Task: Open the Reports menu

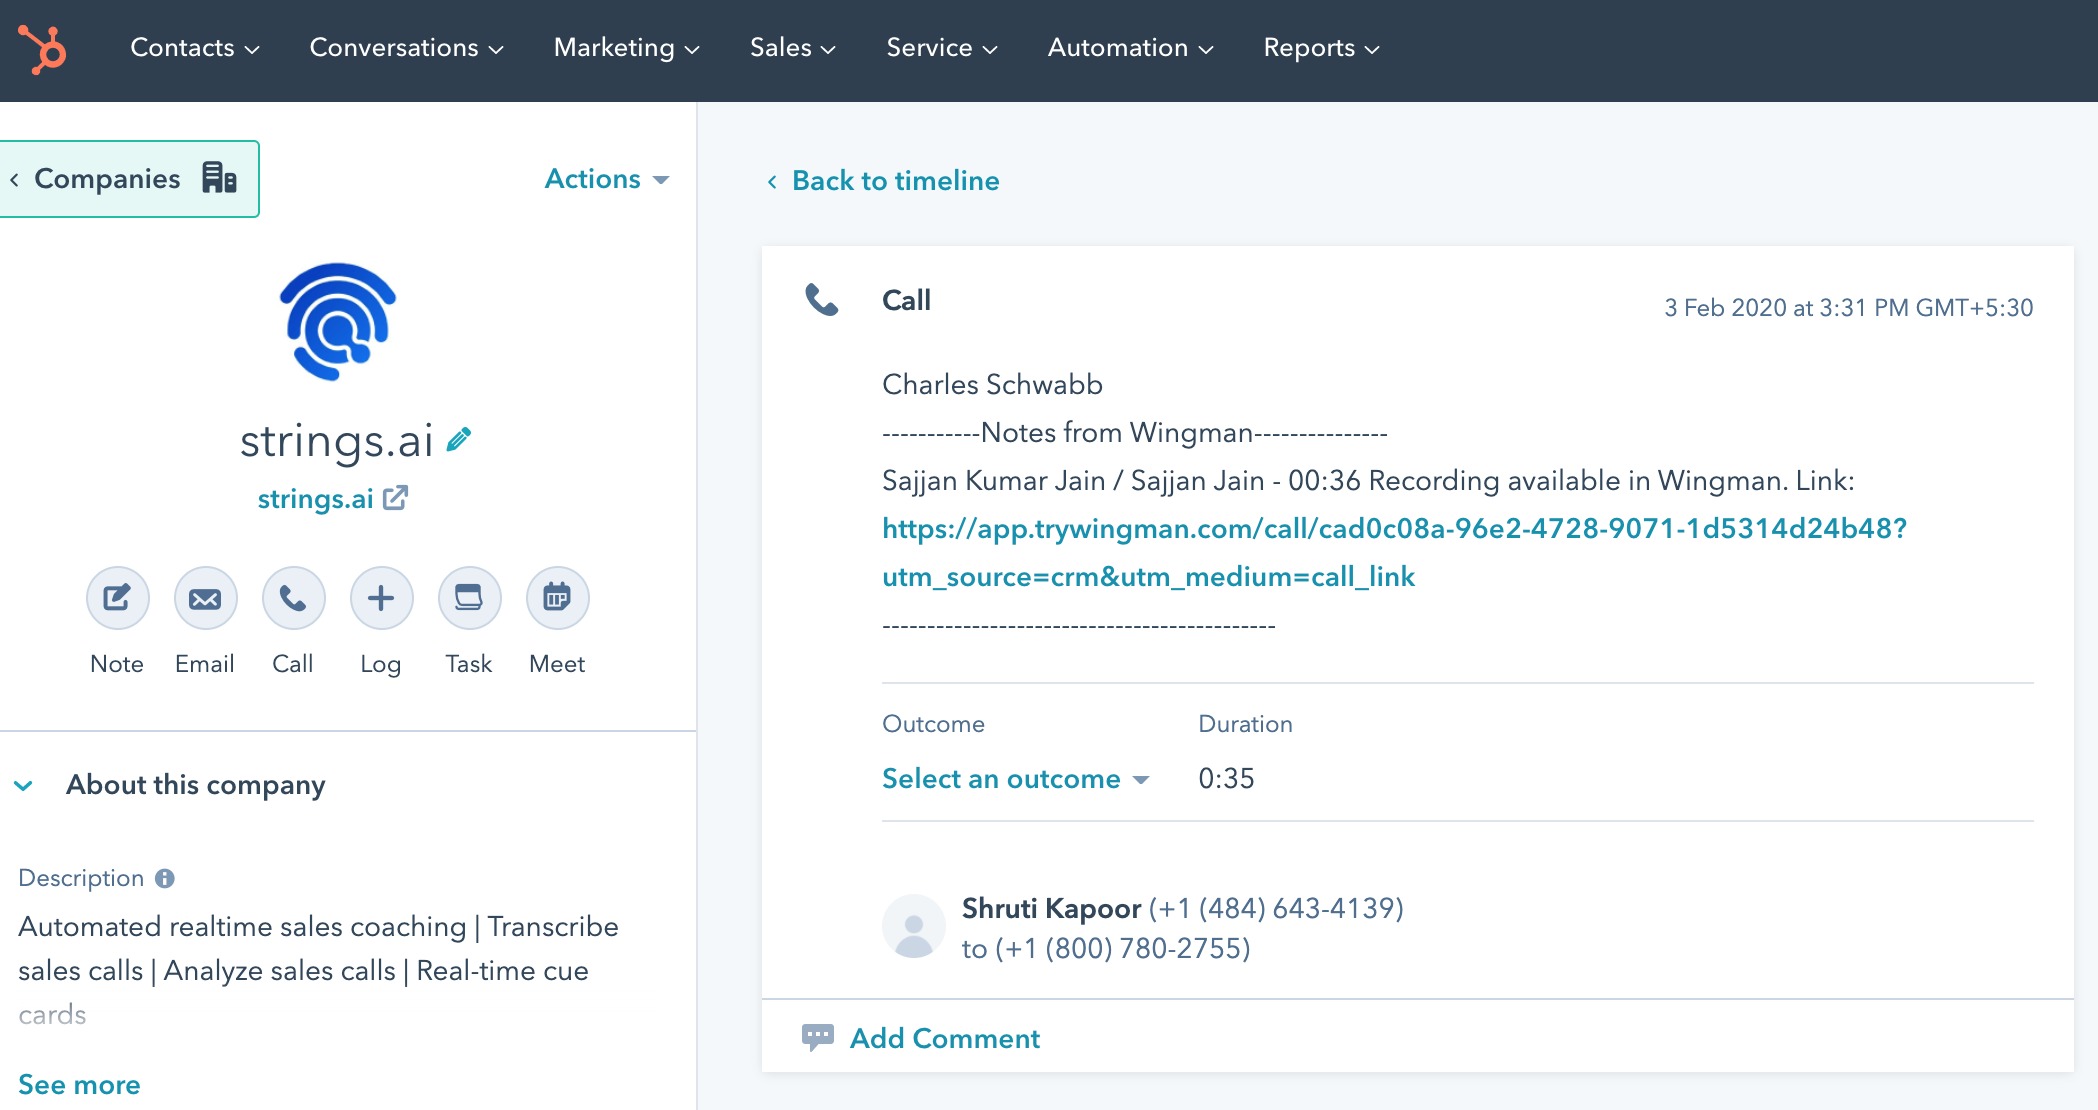Action: (1321, 48)
